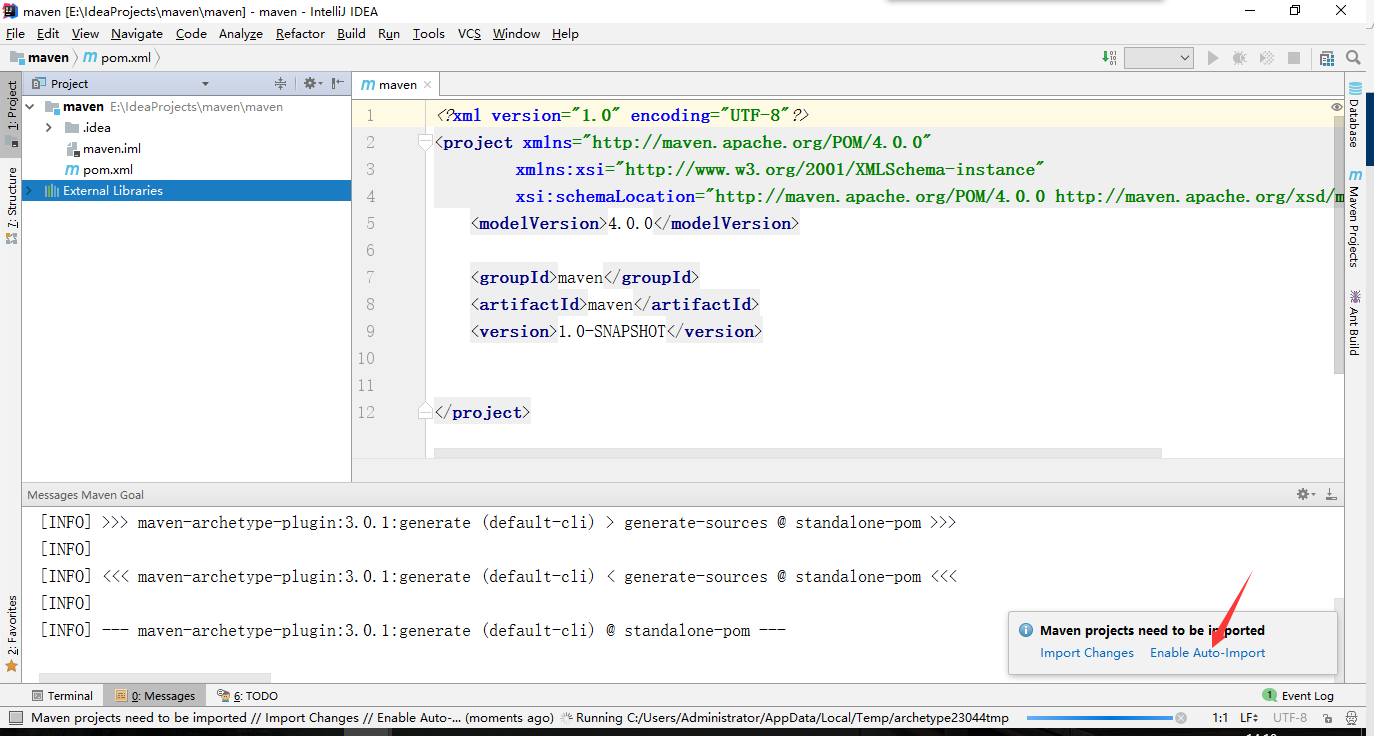The image size is (1374, 736).
Task: Click the maven breadcrumb in navigation bar
Action: 39,58
